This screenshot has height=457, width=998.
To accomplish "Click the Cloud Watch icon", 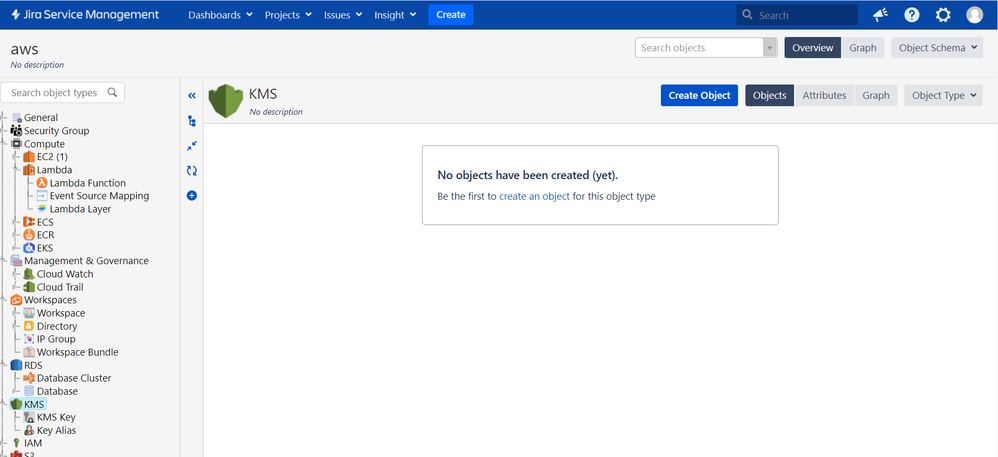I will click(x=29, y=274).
